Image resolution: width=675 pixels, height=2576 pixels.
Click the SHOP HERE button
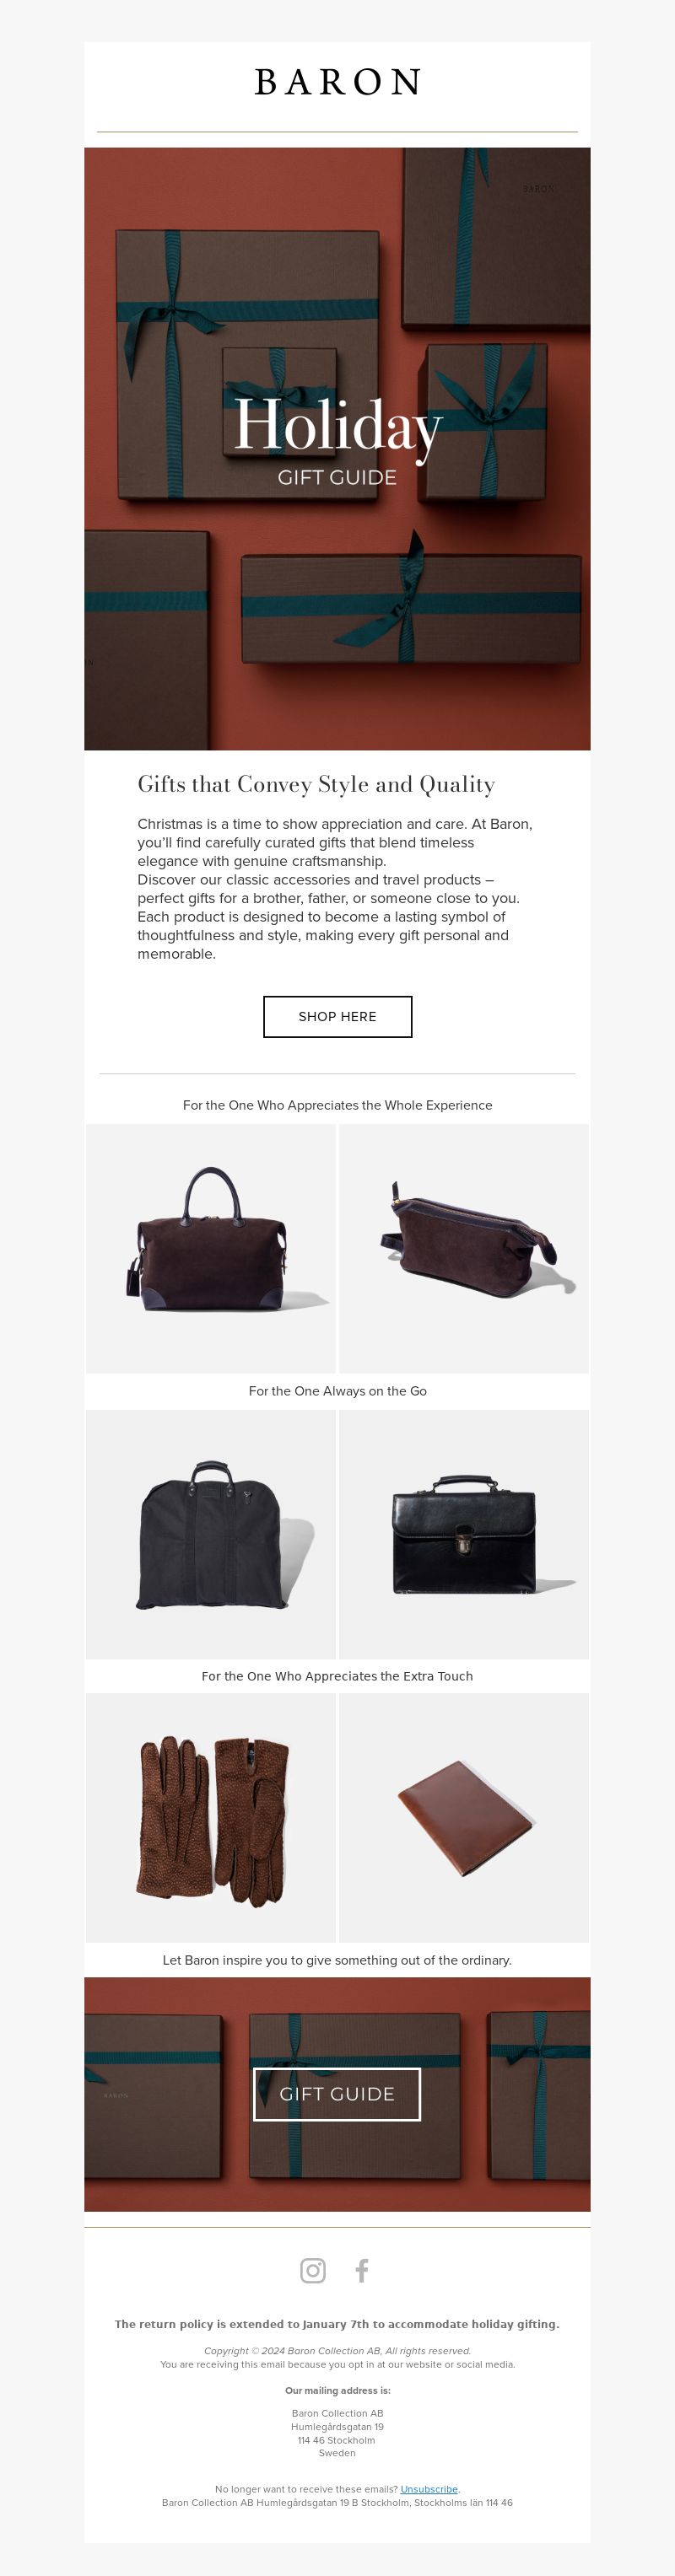337,1016
